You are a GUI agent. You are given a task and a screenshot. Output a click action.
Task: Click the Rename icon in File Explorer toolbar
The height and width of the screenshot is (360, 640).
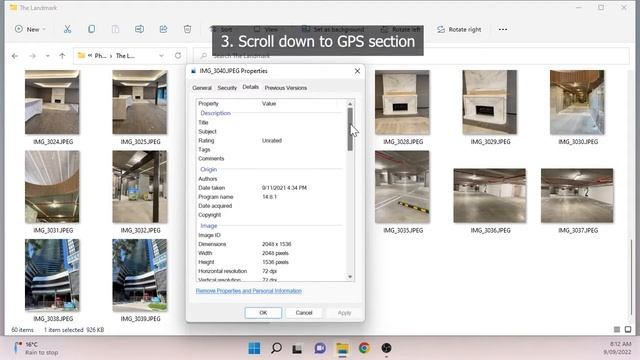(139, 29)
